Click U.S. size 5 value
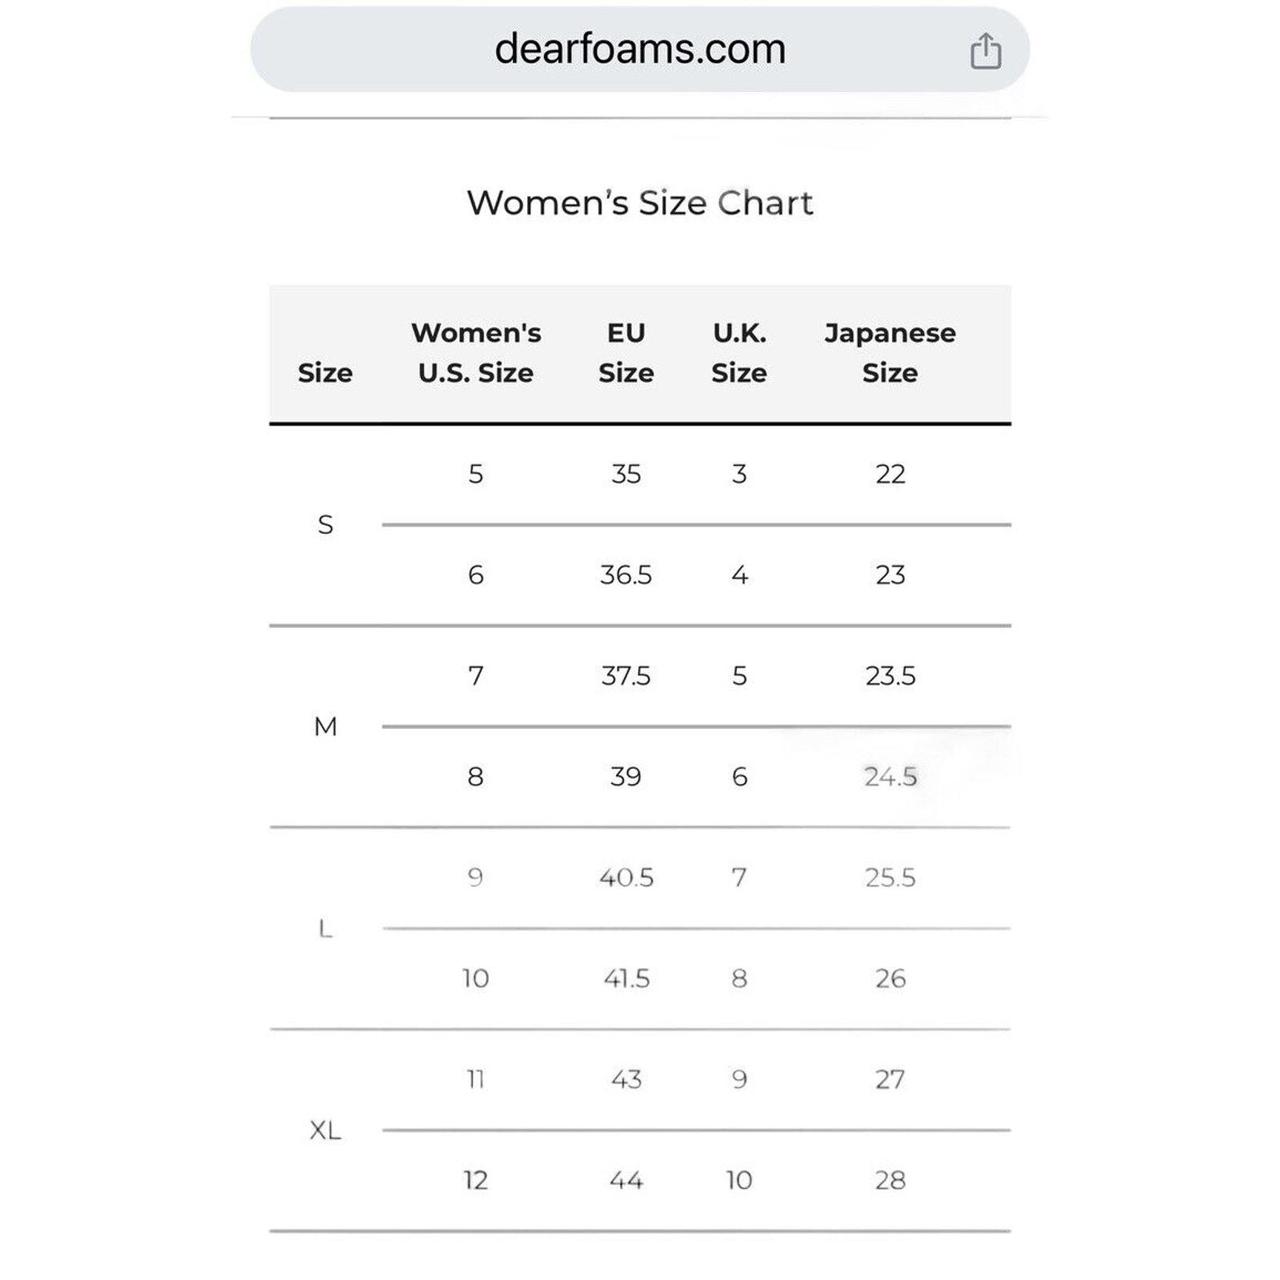 [476, 474]
